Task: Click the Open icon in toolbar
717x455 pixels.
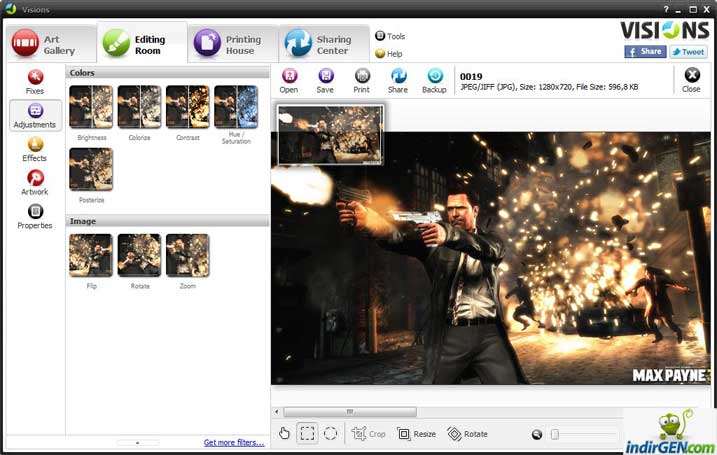Action: point(289,77)
